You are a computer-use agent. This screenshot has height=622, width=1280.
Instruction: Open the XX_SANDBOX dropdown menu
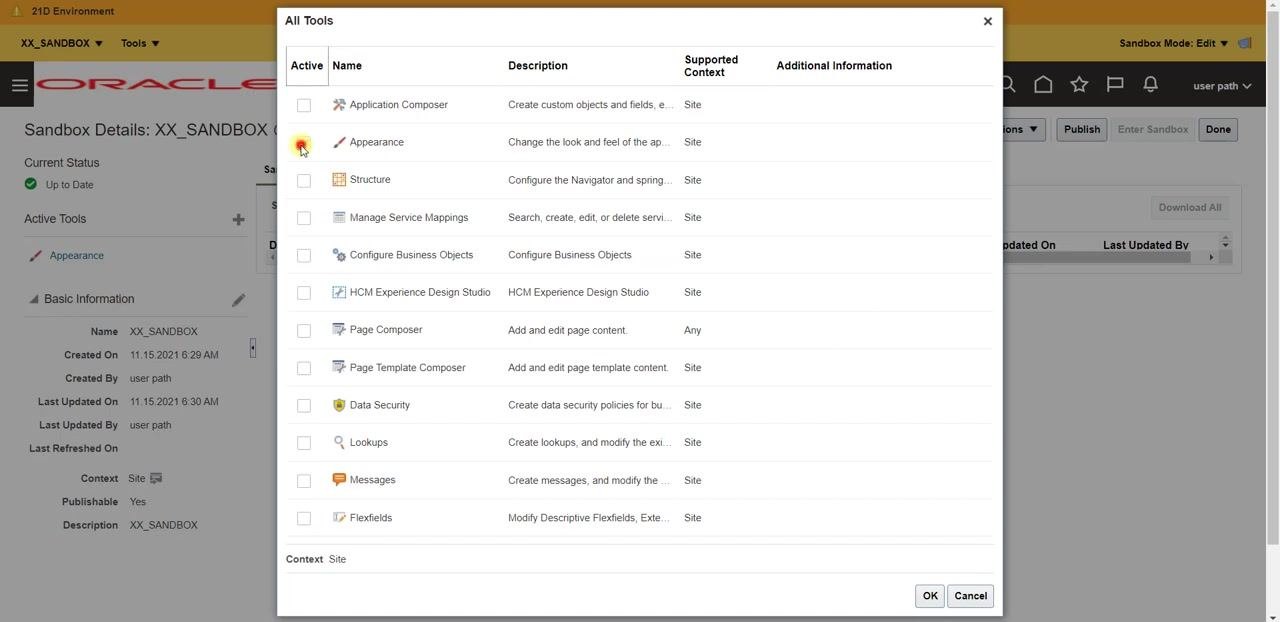pyautogui.click(x=62, y=43)
